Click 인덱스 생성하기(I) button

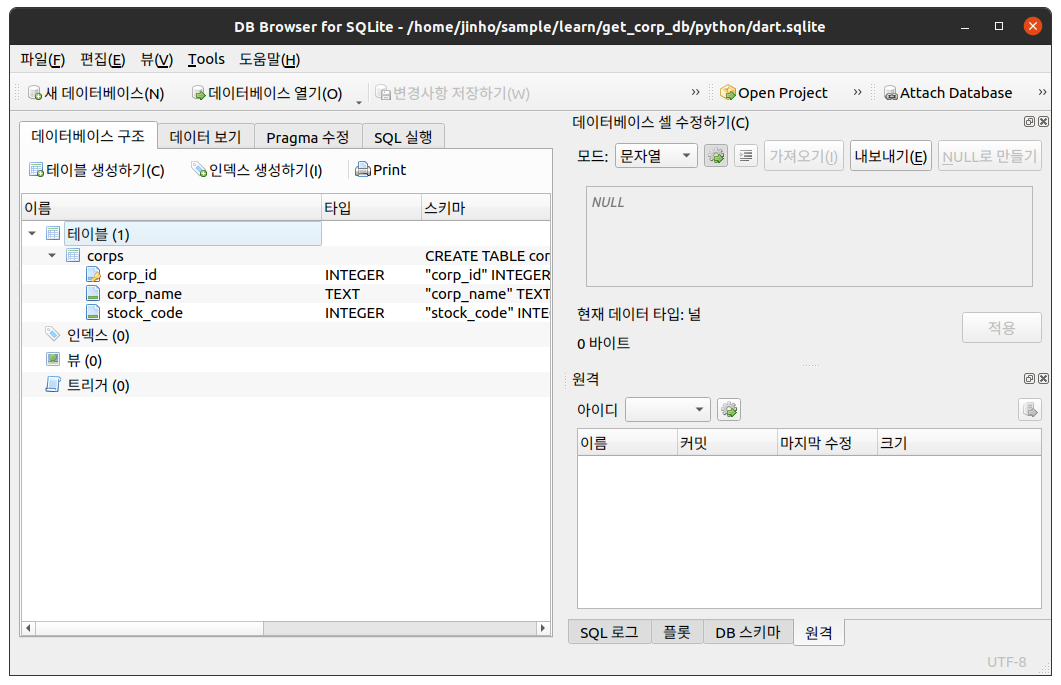pyautogui.click(x=257, y=170)
